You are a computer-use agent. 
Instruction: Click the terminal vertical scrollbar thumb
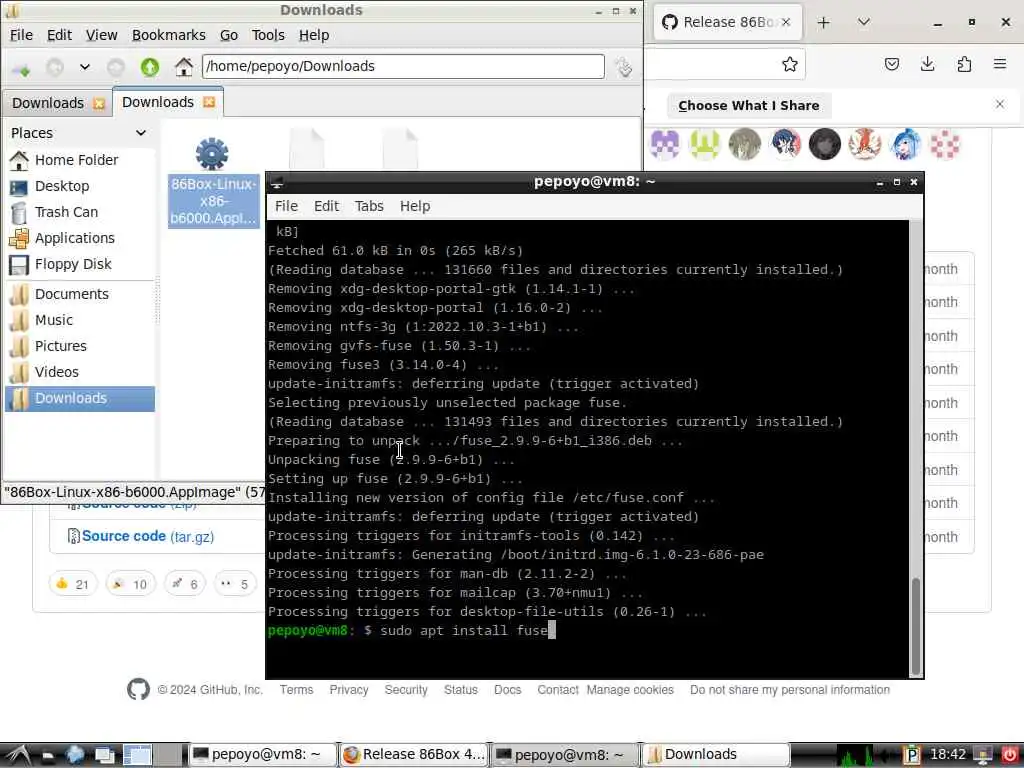pyautogui.click(x=916, y=626)
